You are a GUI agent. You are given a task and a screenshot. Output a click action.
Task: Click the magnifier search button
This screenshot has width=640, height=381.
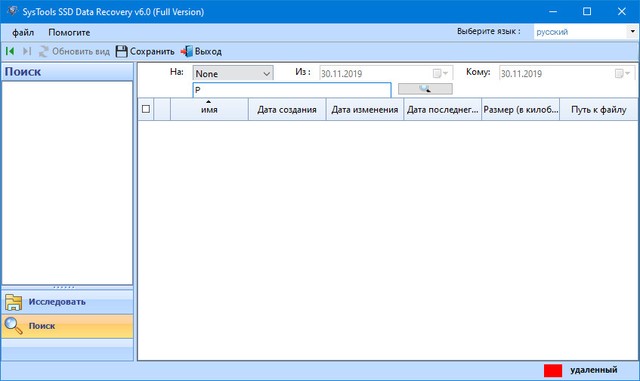tap(425, 89)
